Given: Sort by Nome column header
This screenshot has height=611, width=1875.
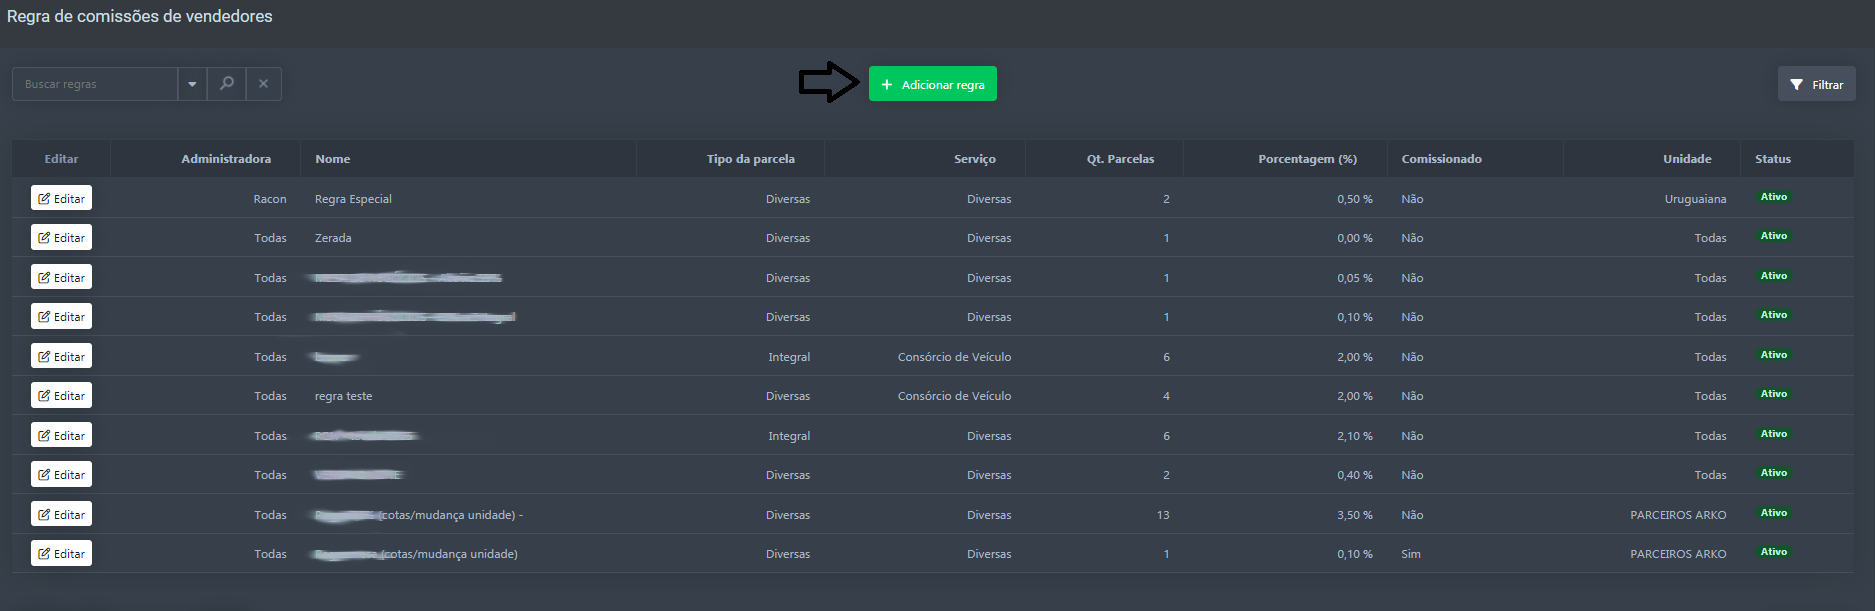Looking at the screenshot, I should click(333, 159).
